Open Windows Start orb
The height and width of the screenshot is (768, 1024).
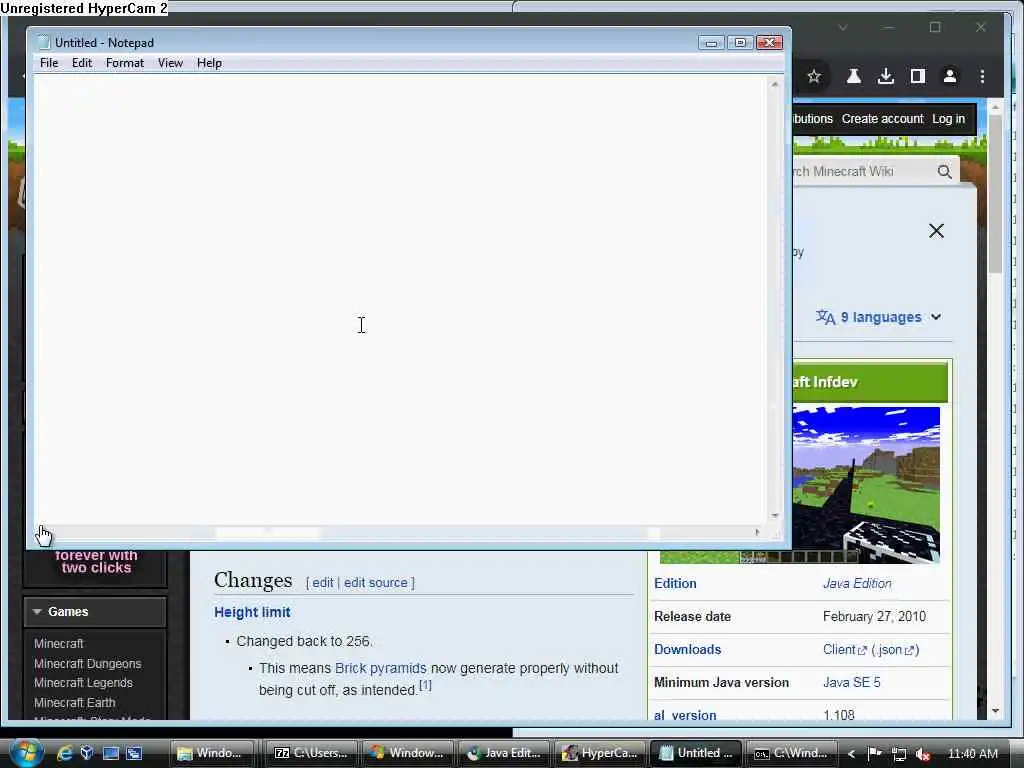tap(26, 753)
